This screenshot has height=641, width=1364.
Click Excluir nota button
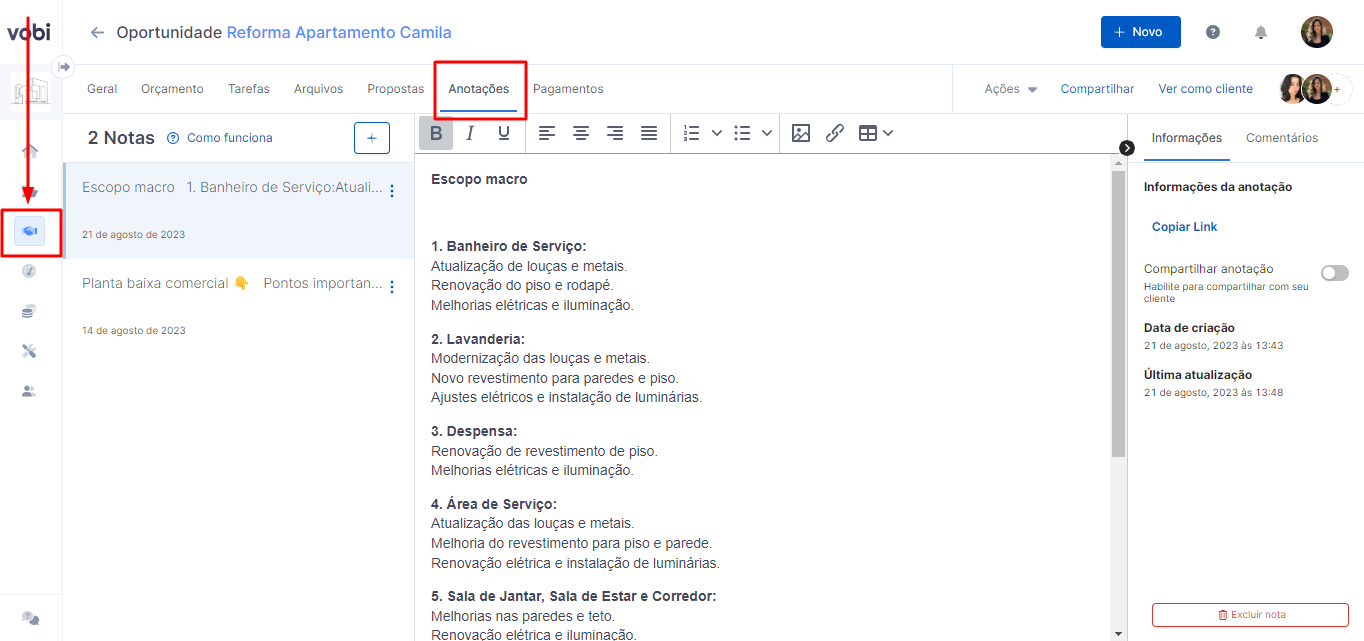[1250, 614]
